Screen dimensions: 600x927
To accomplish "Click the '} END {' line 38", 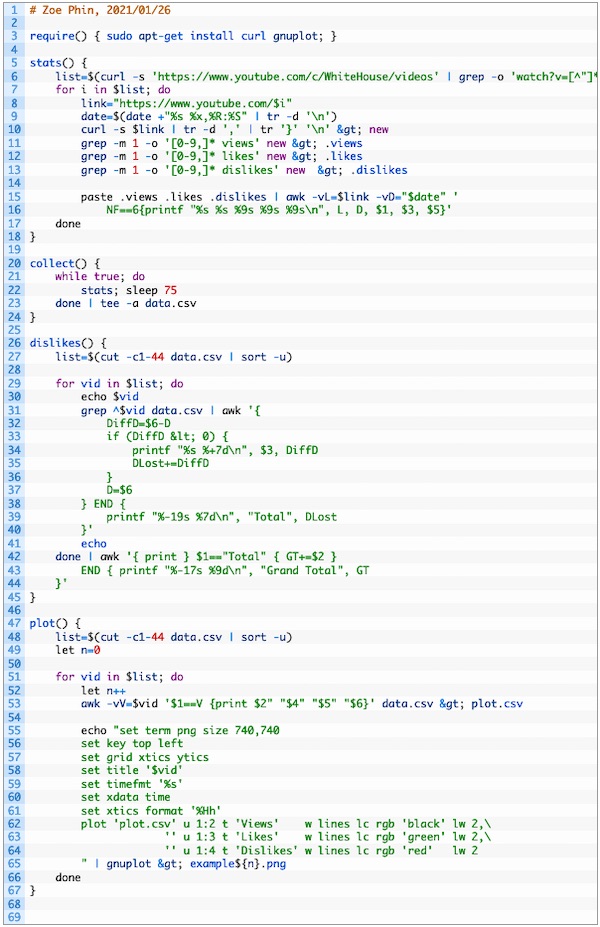I will (x=103, y=504).
